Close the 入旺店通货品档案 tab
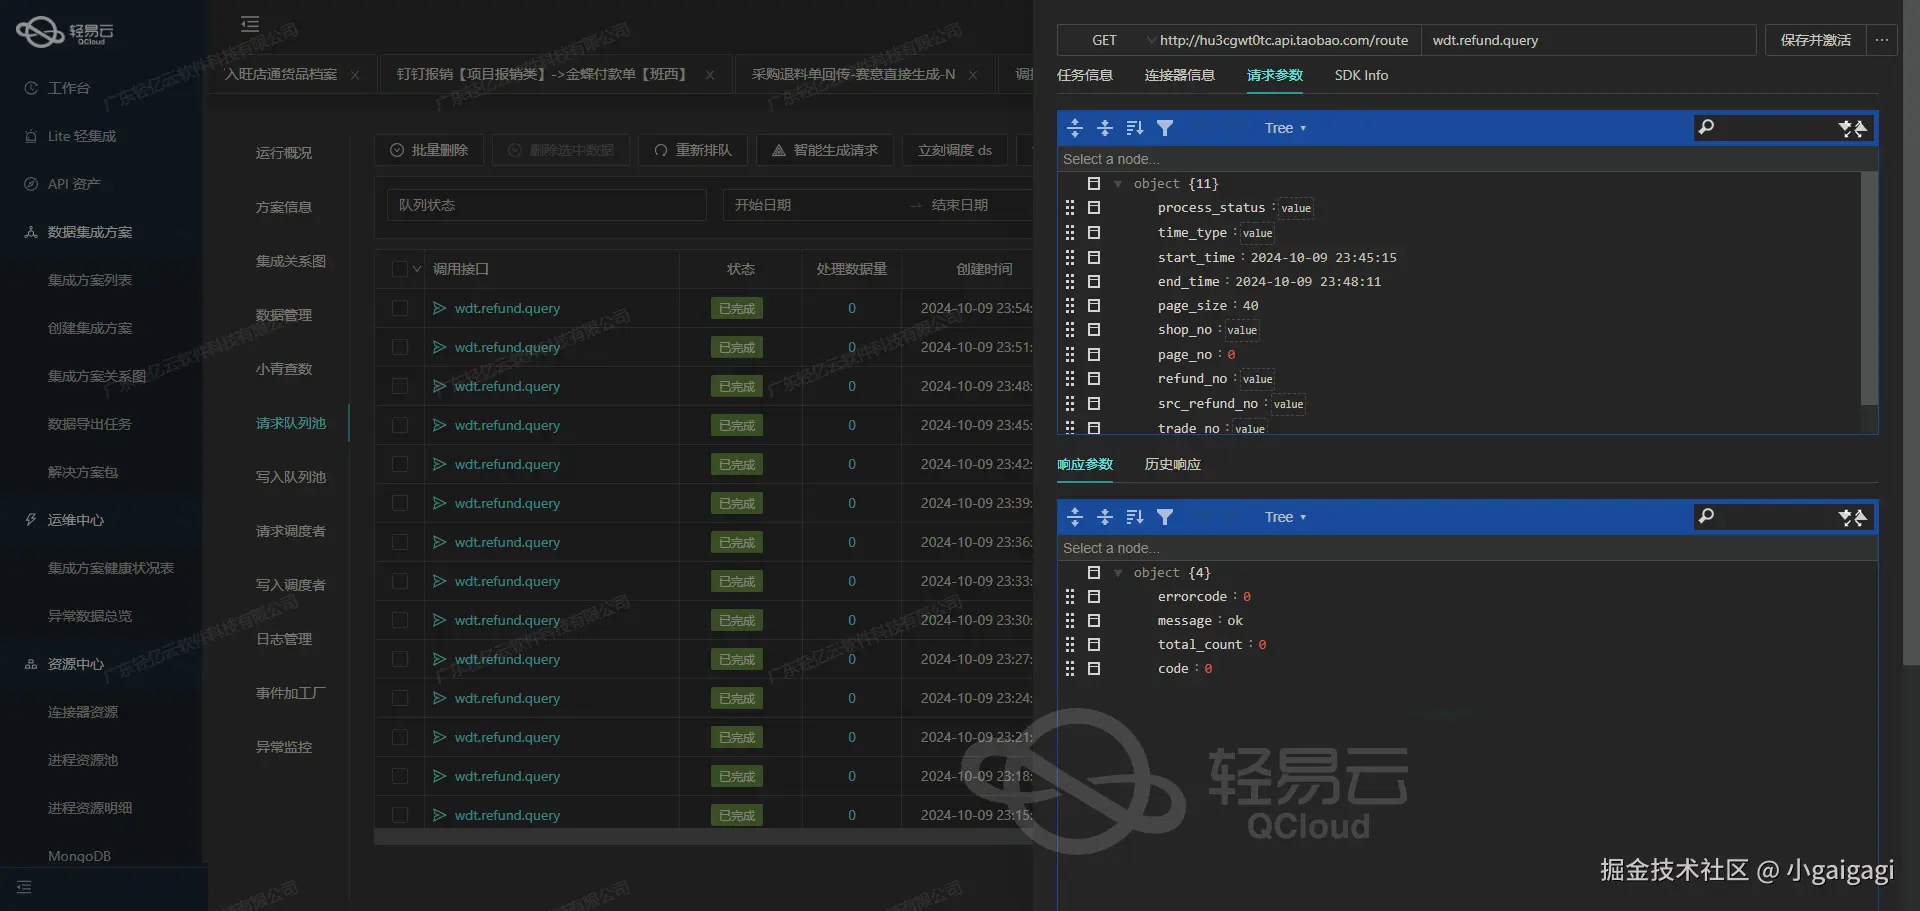 (x=355, y=75)
